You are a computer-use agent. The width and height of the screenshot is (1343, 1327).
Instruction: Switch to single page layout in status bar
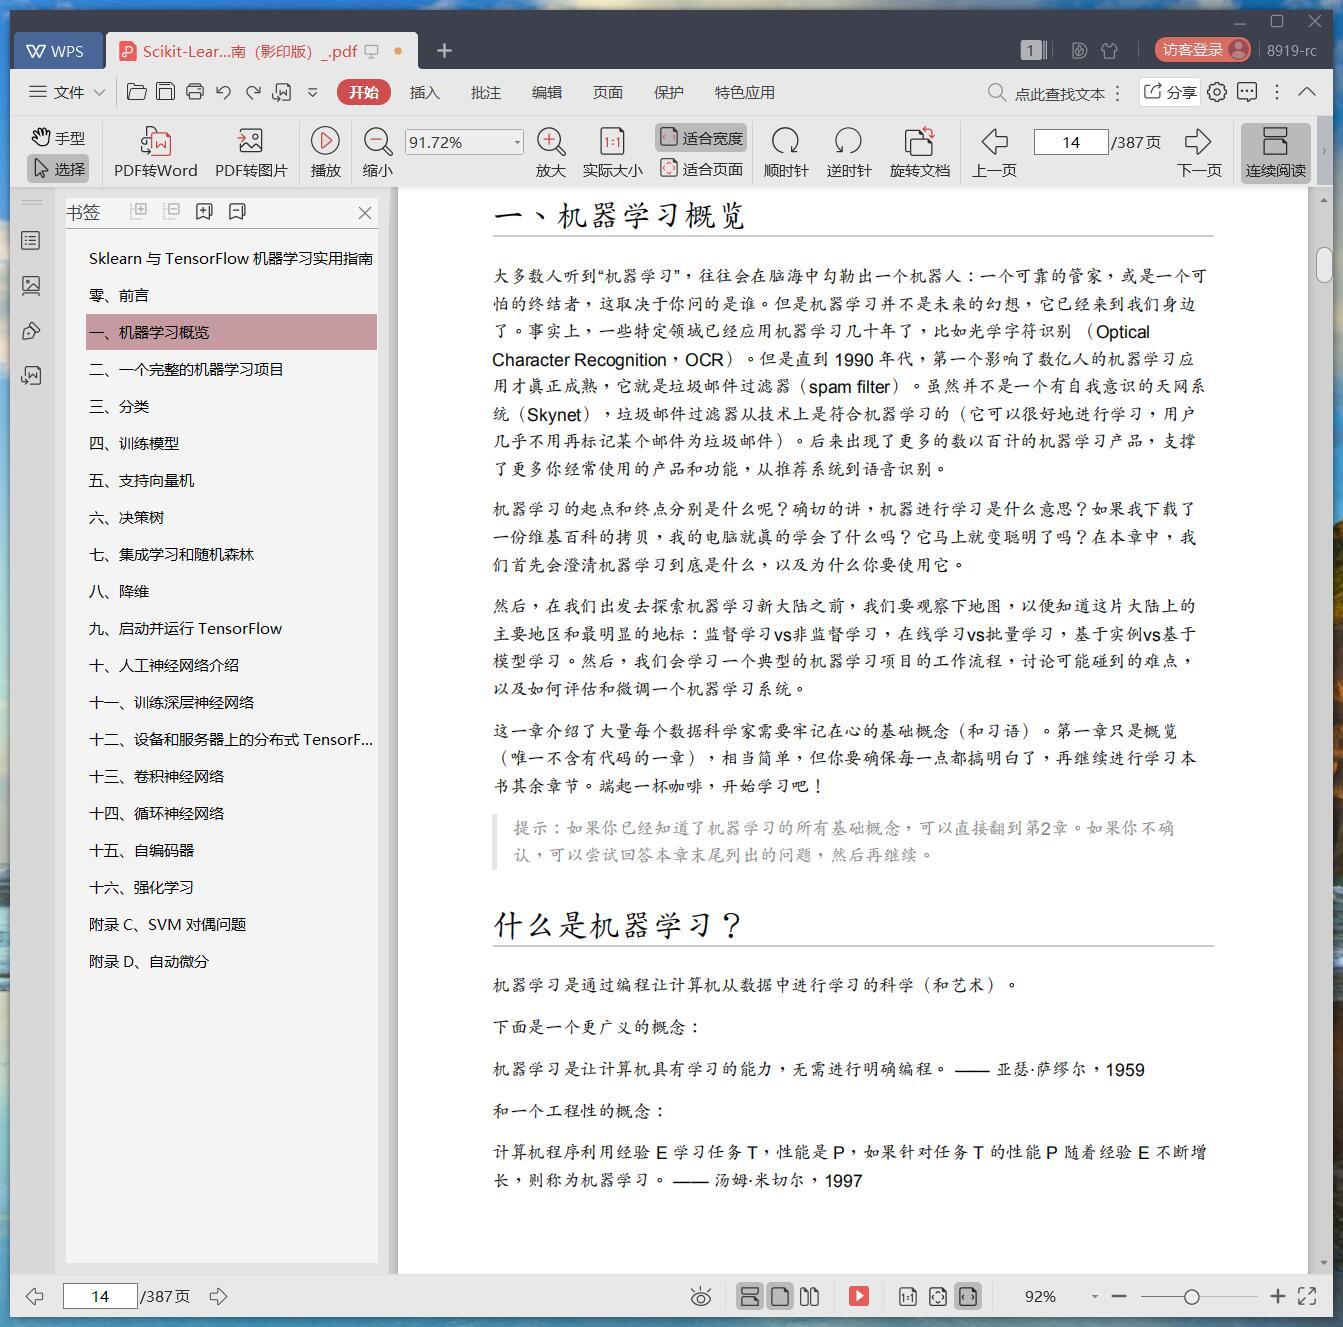pyautogui.click(x=780, y=1297)
